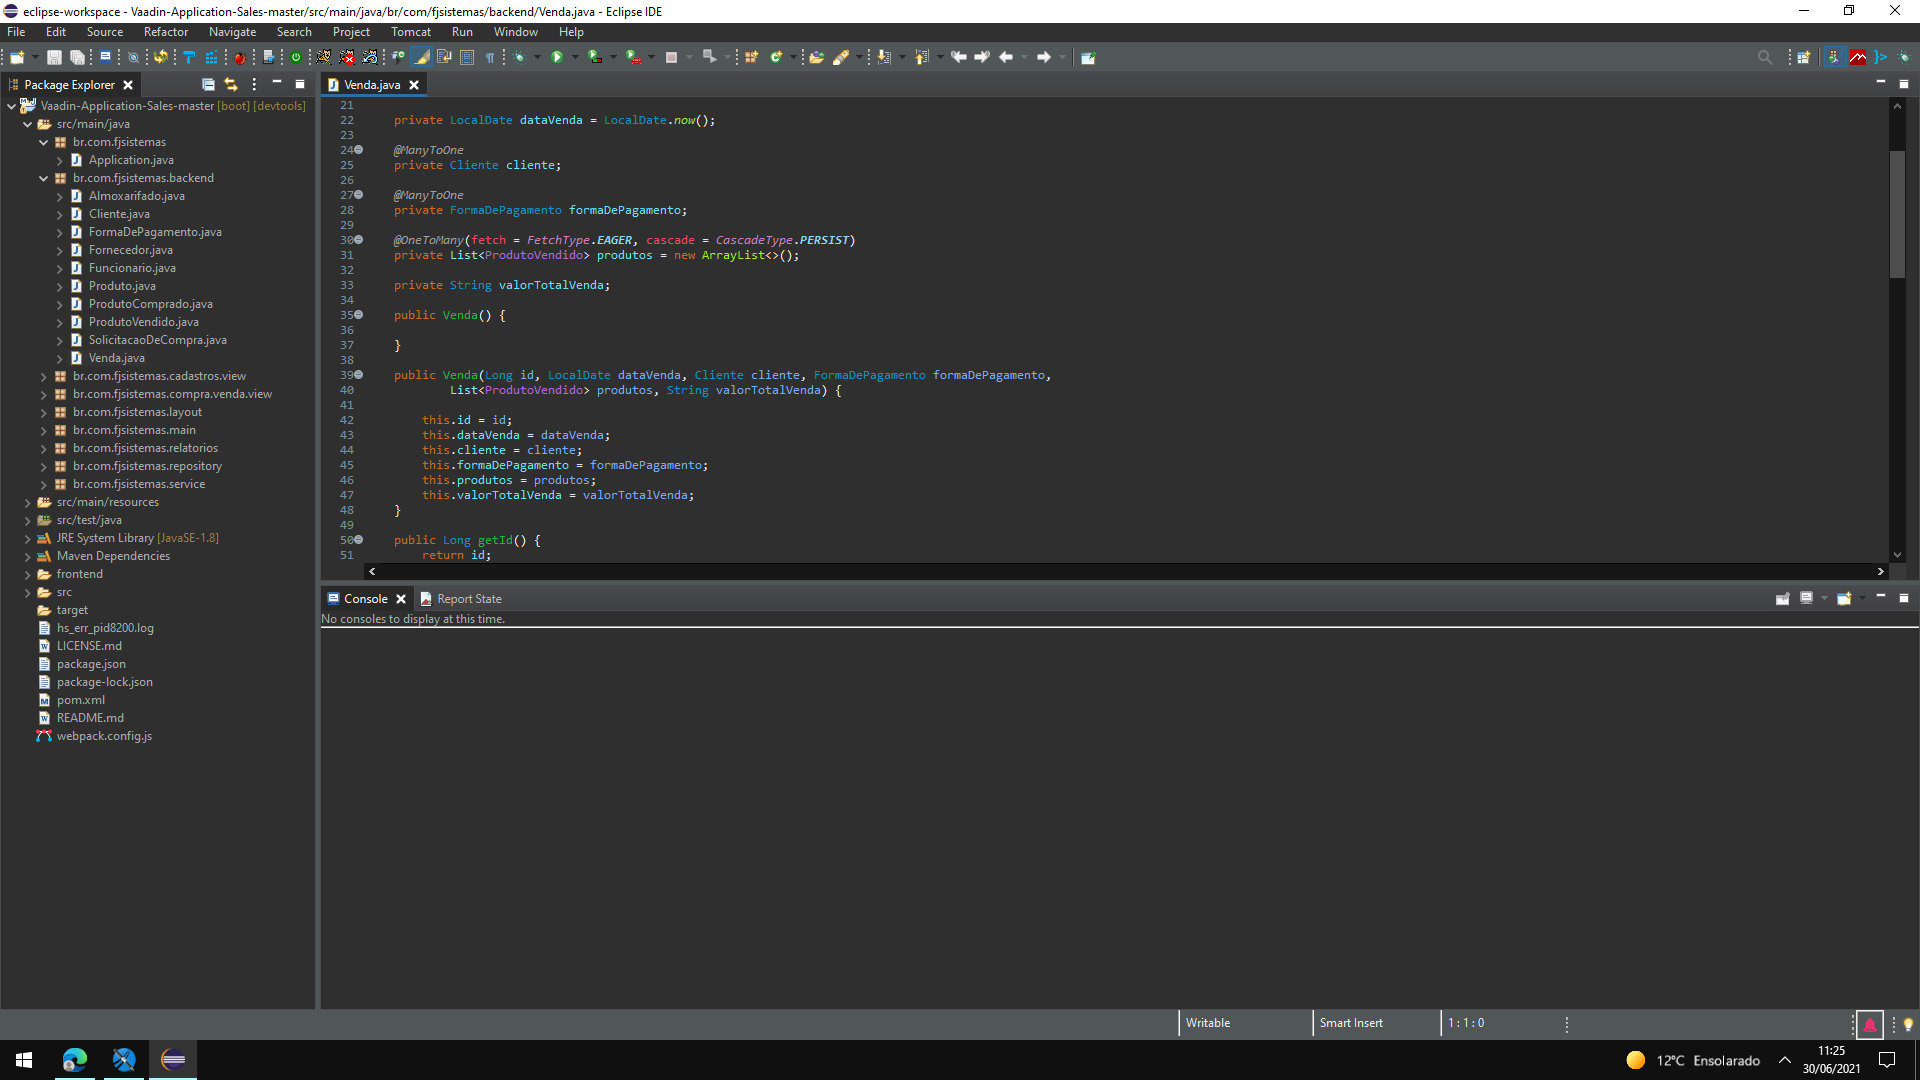Click Collapse All icon in Package Explorer
1920x1080 pixels.
click(208, 85)
